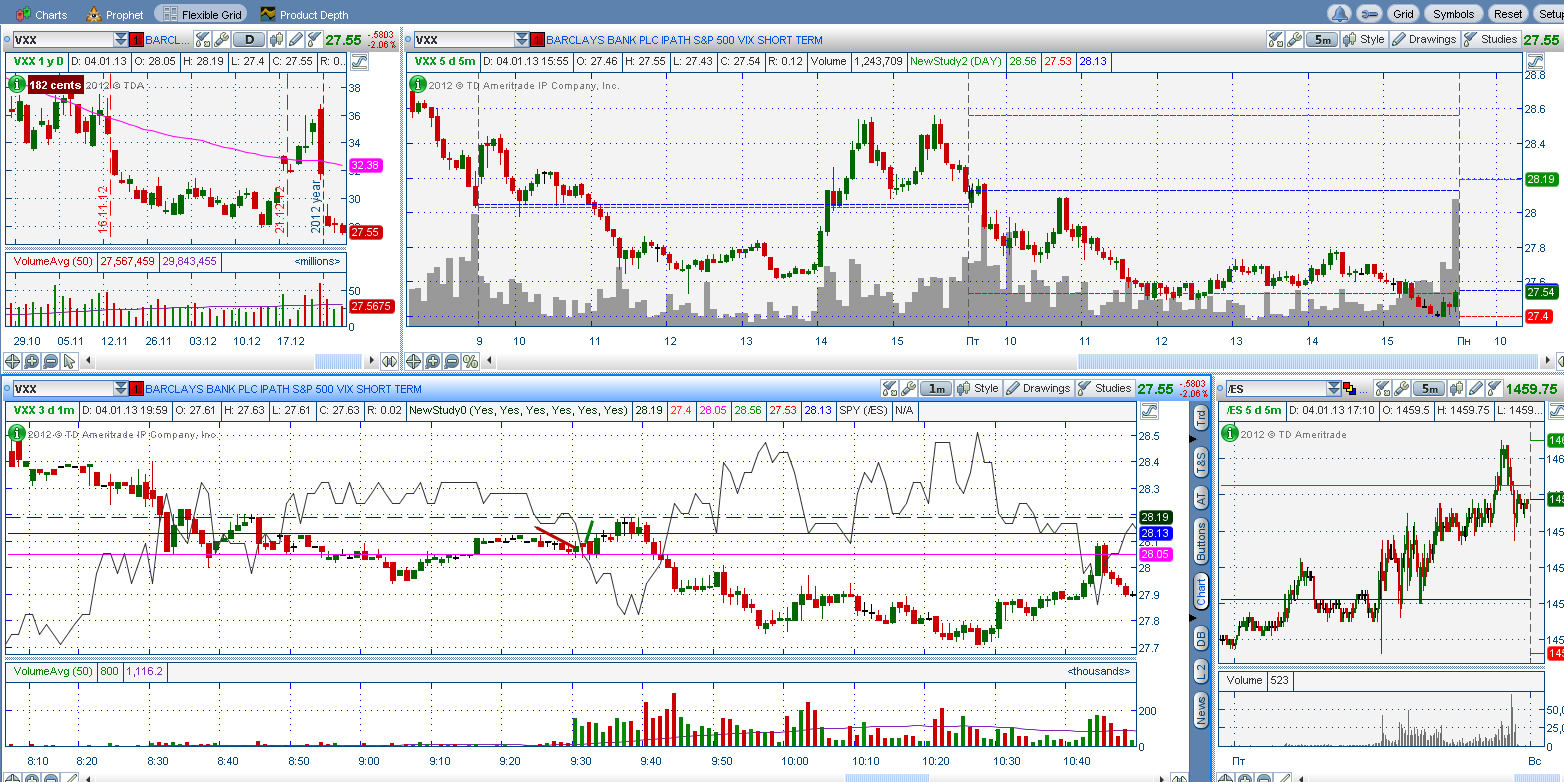This screenshot has height=782, width=1564.
Task: Click the info icon on the 5-day VXX chart
Action: (418, 84)
